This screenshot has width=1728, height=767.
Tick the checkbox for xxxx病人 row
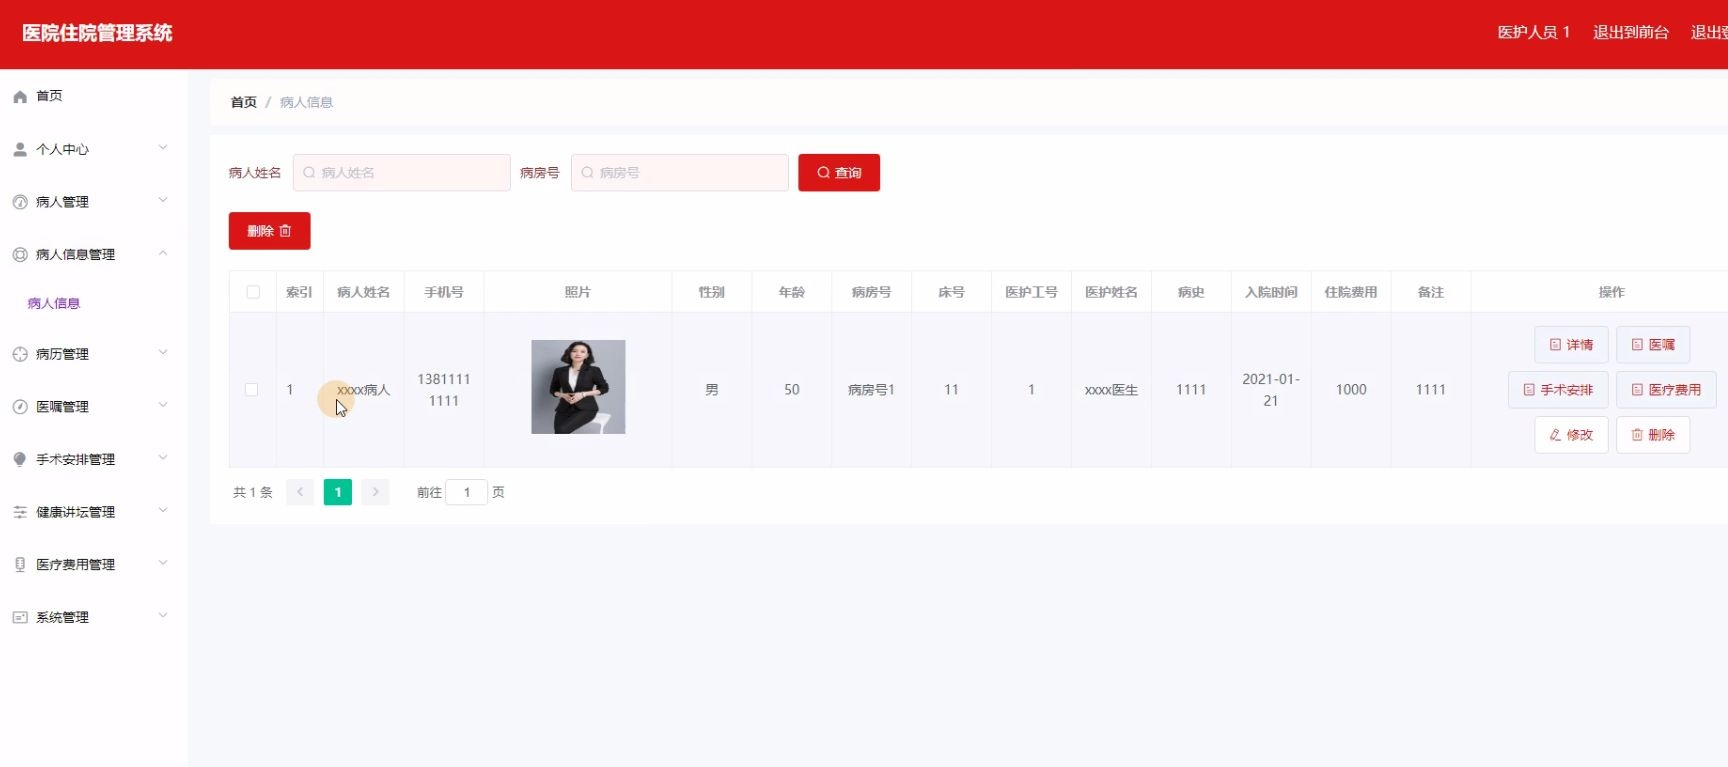251,390
